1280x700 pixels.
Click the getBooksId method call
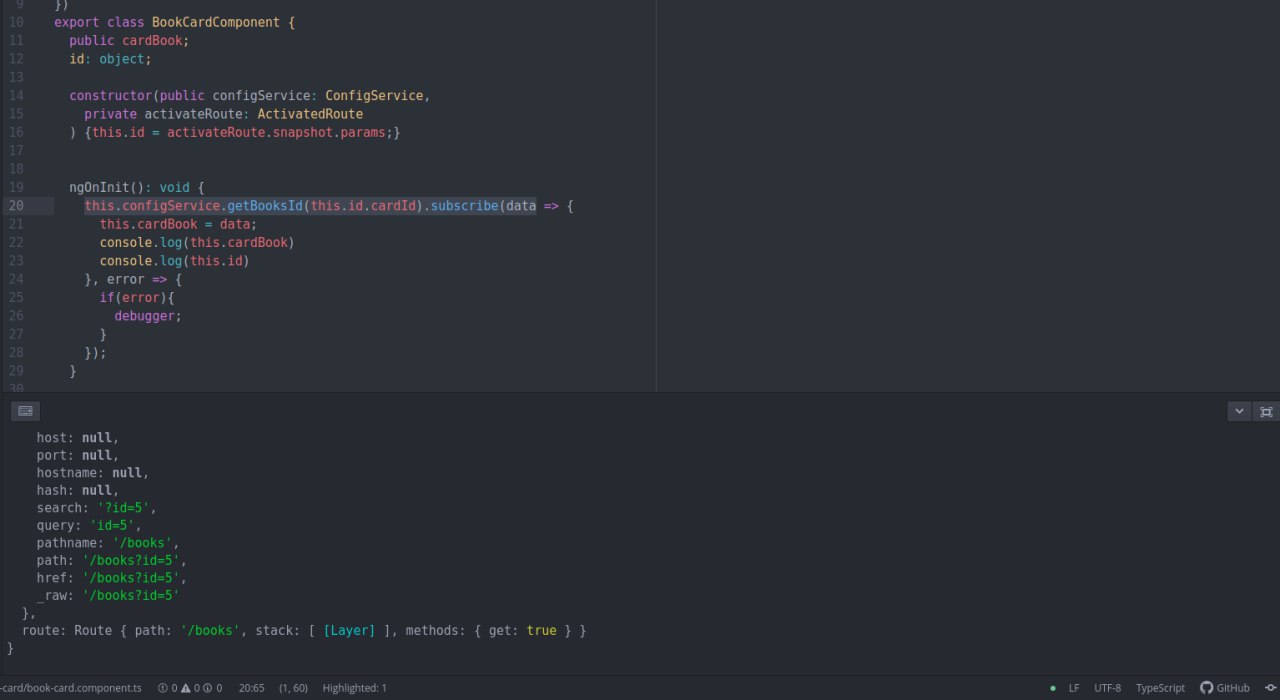[x=265, y=206]
